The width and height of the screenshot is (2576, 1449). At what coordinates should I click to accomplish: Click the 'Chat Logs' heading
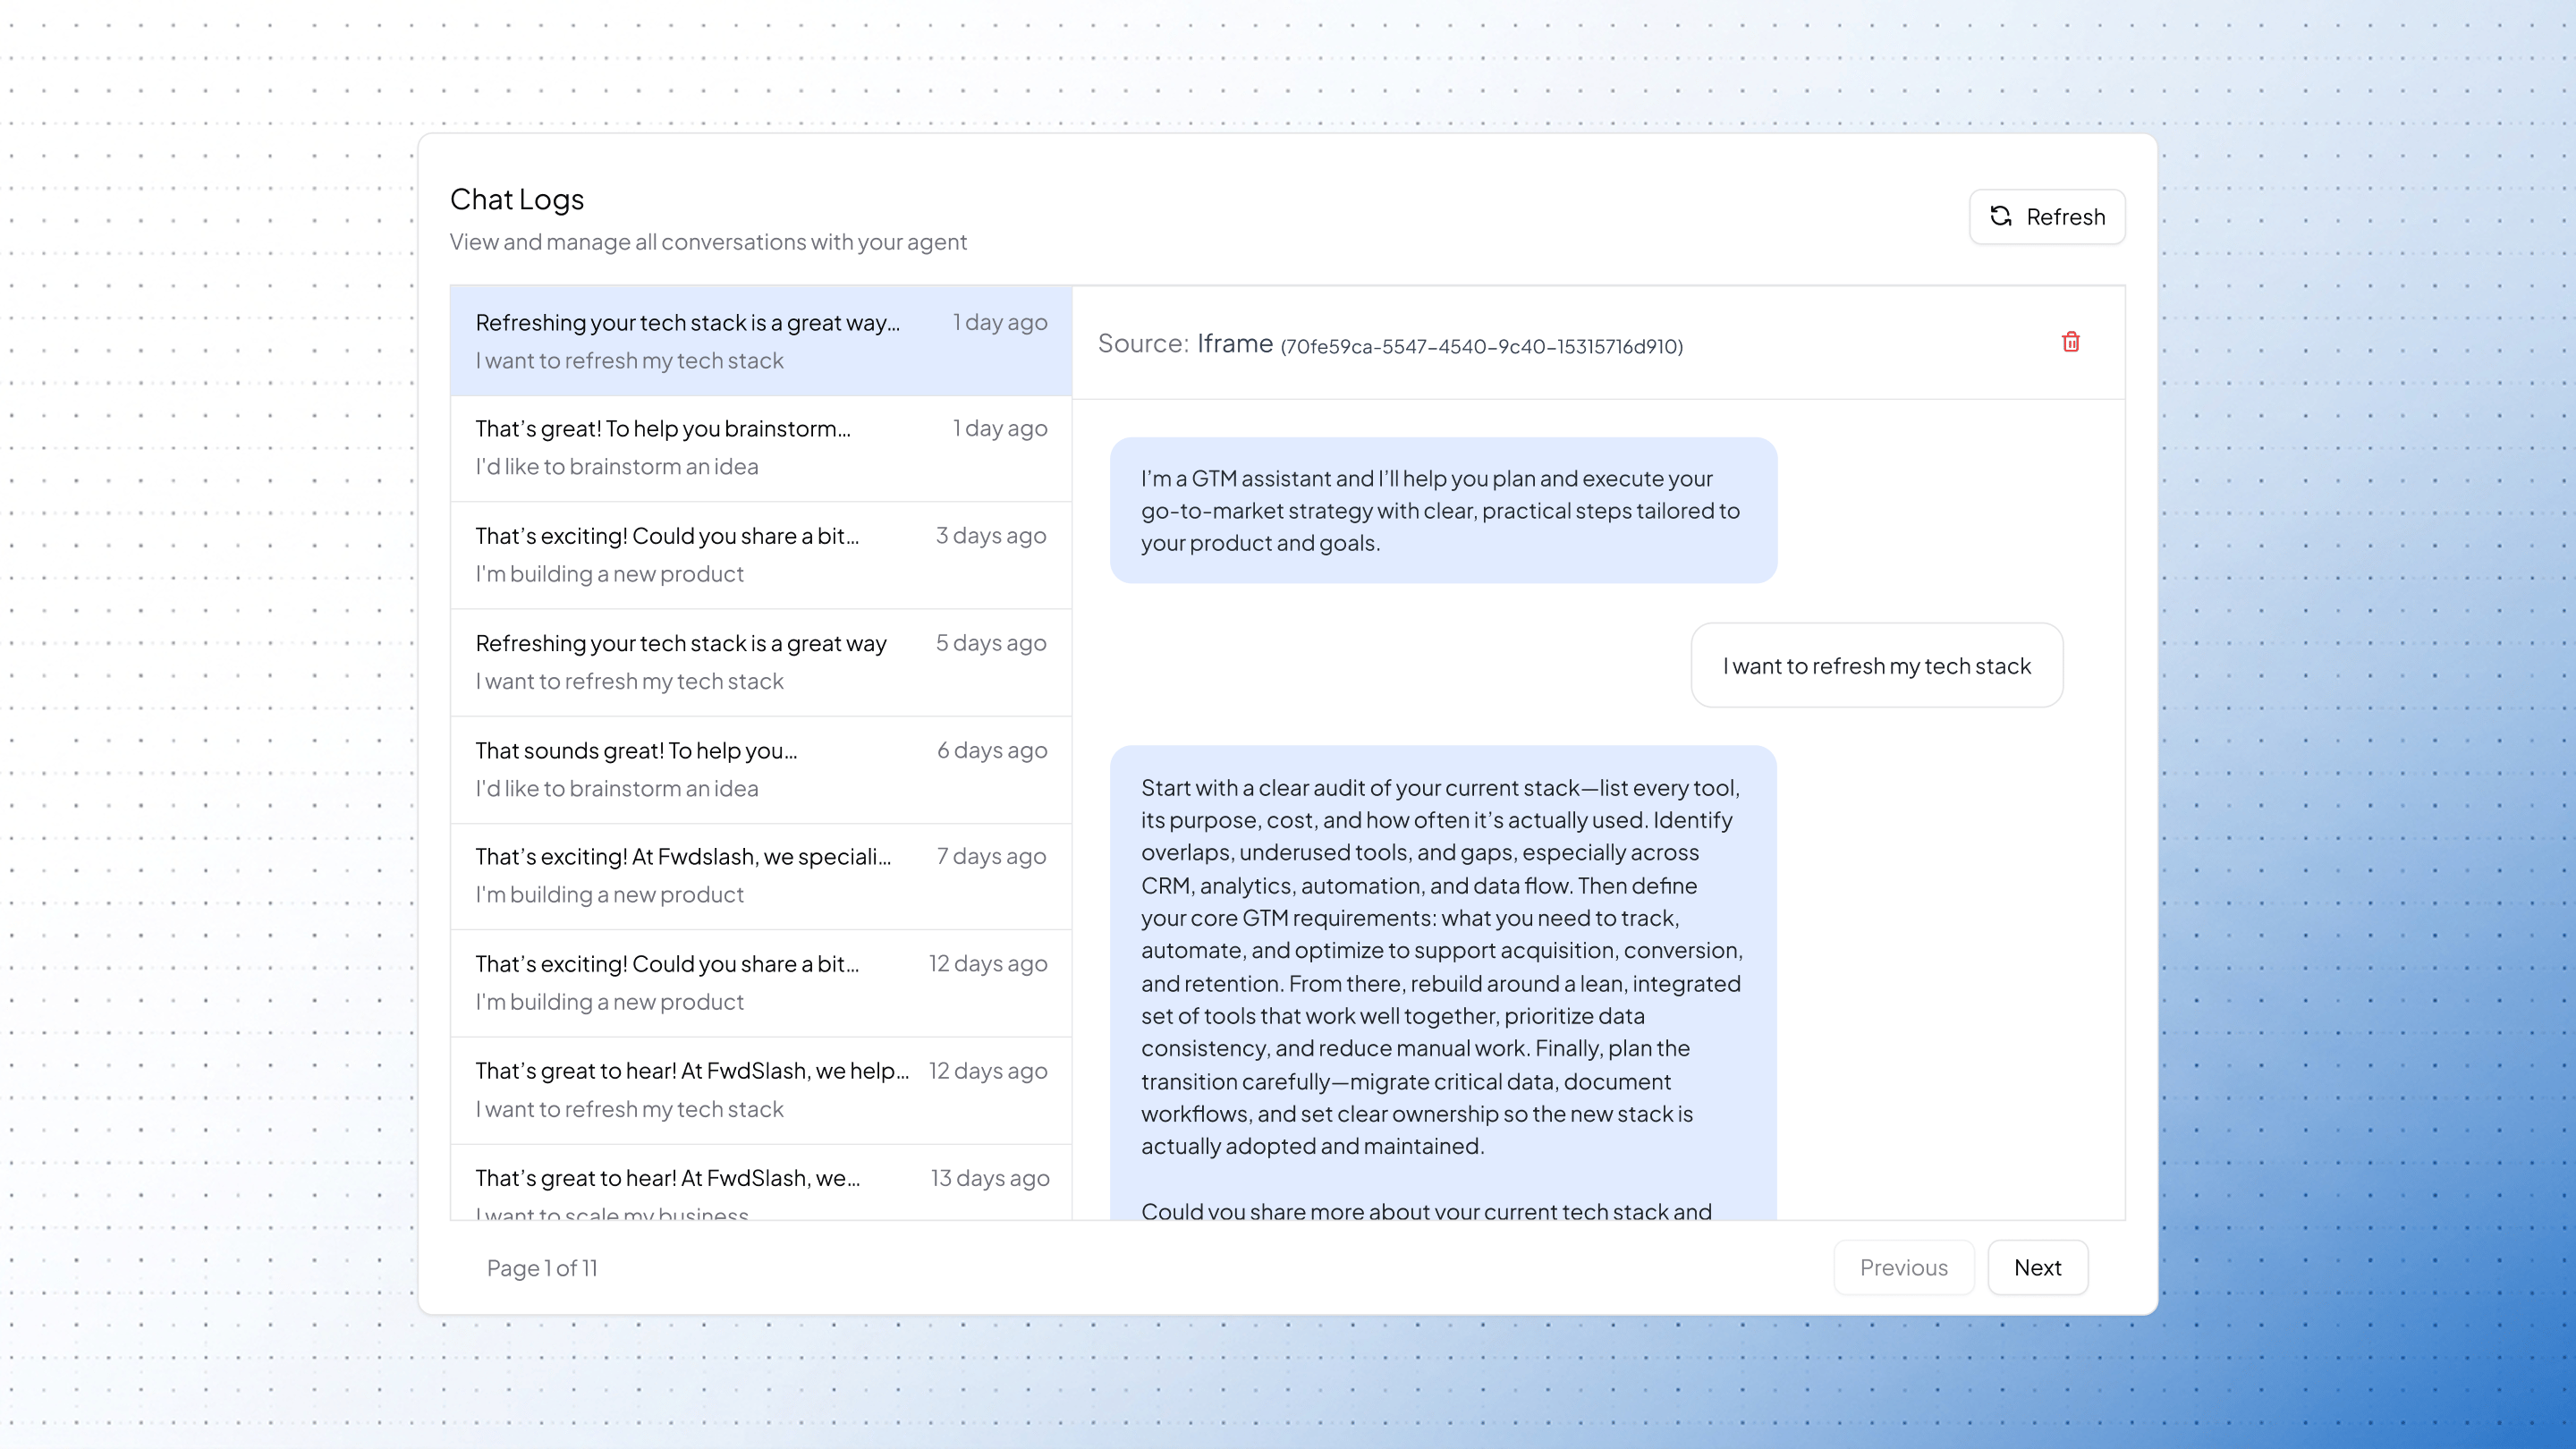(x=517, y=200)
